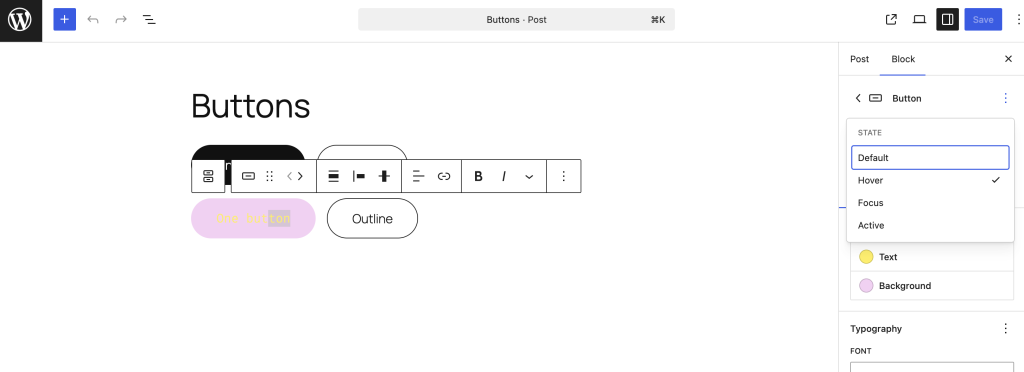This screenshot has height=372, width=1024.
Task: Switch to the Post tab
Action: (859, 59)
